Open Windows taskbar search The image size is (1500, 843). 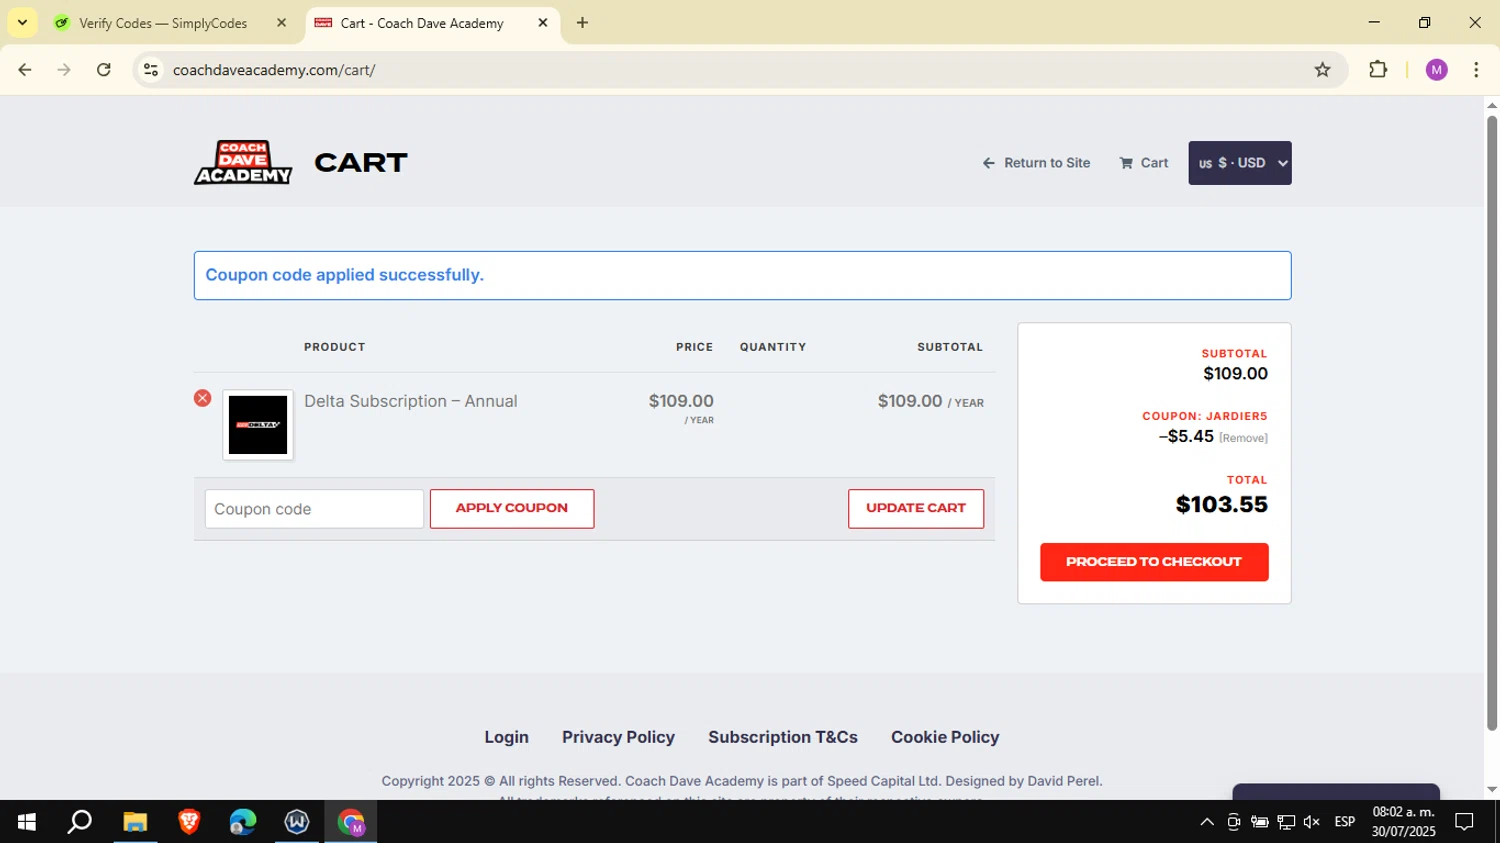pos(80,822)
